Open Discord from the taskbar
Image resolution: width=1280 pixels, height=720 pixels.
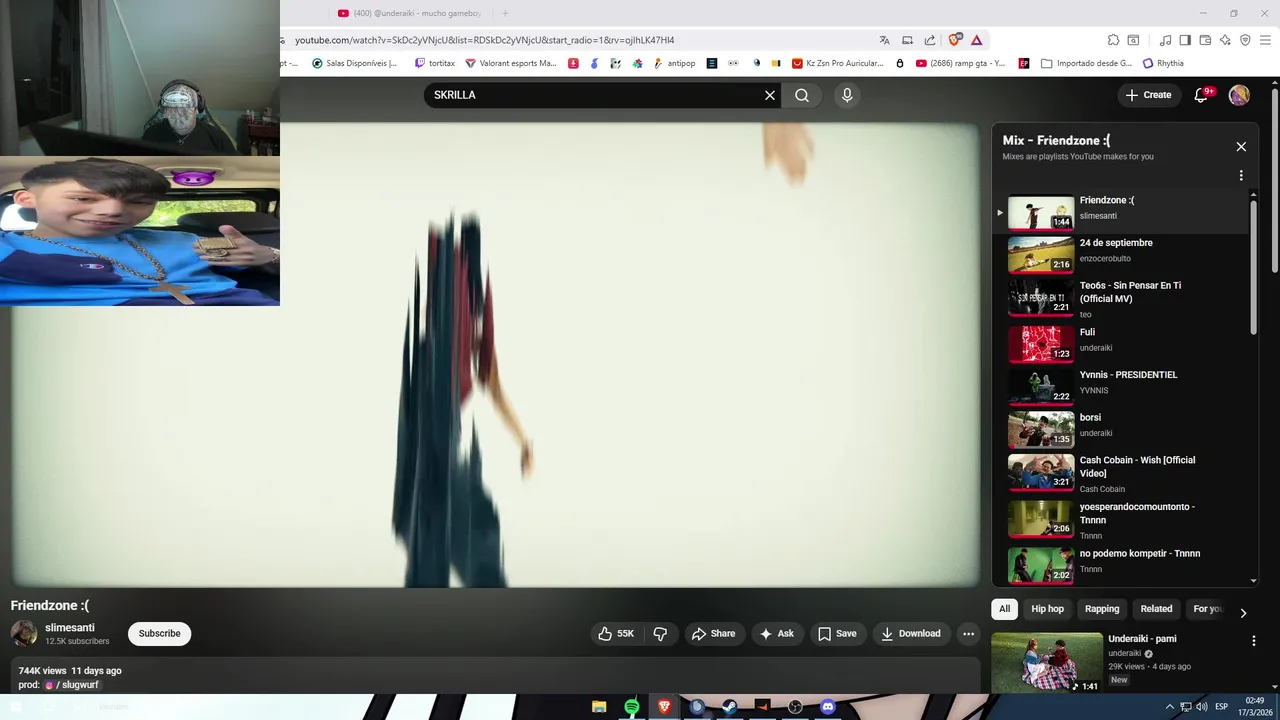[x=827, y=707]
